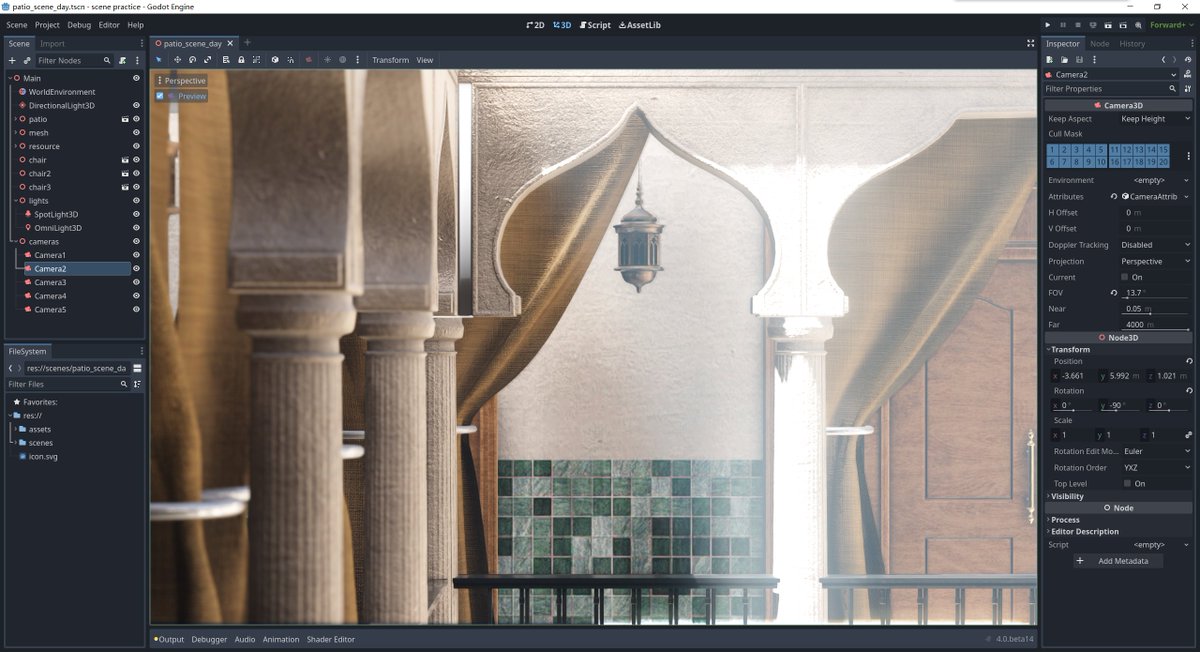Screen dimensions: 1200x652
Task: Activate Rotate Mode tool
Action: pyautogui.click(x=192, y=60)
